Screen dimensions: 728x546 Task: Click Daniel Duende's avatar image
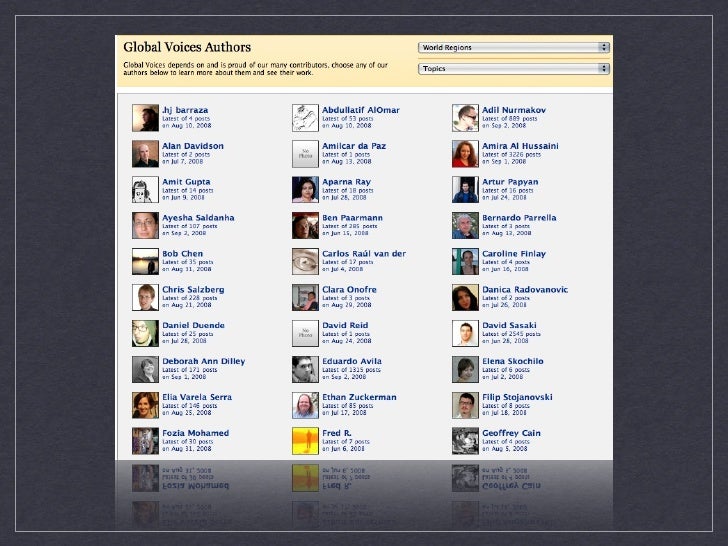pyautogui.click(x=145, y=333)
